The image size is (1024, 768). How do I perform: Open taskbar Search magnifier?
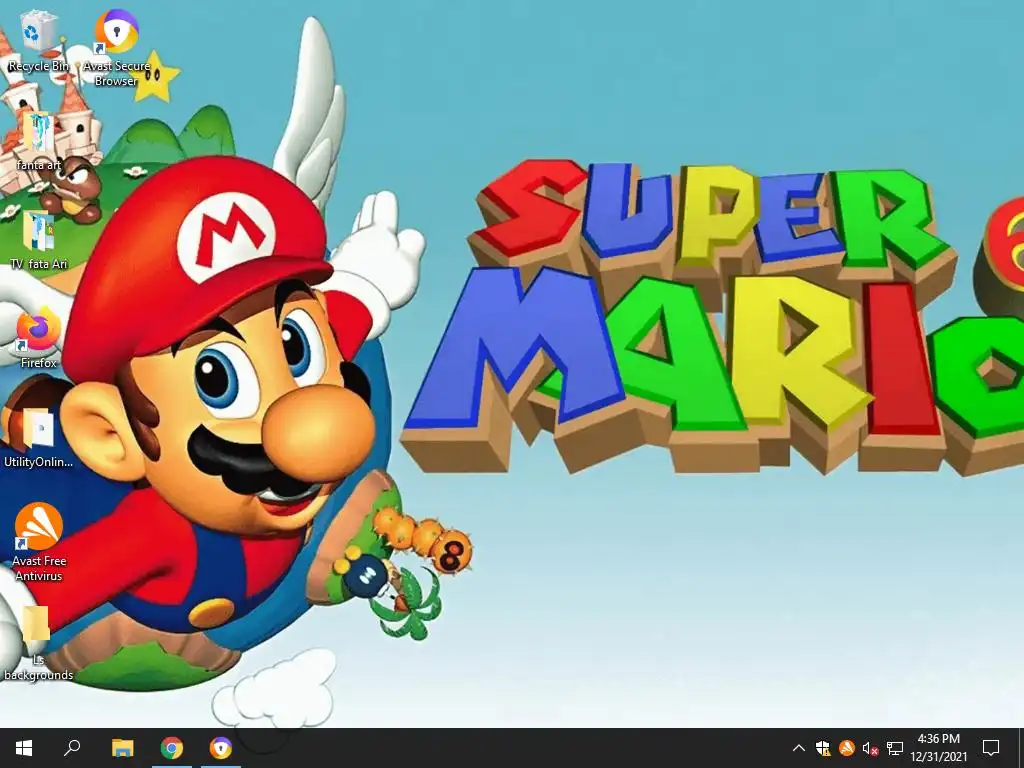[72, 748]
